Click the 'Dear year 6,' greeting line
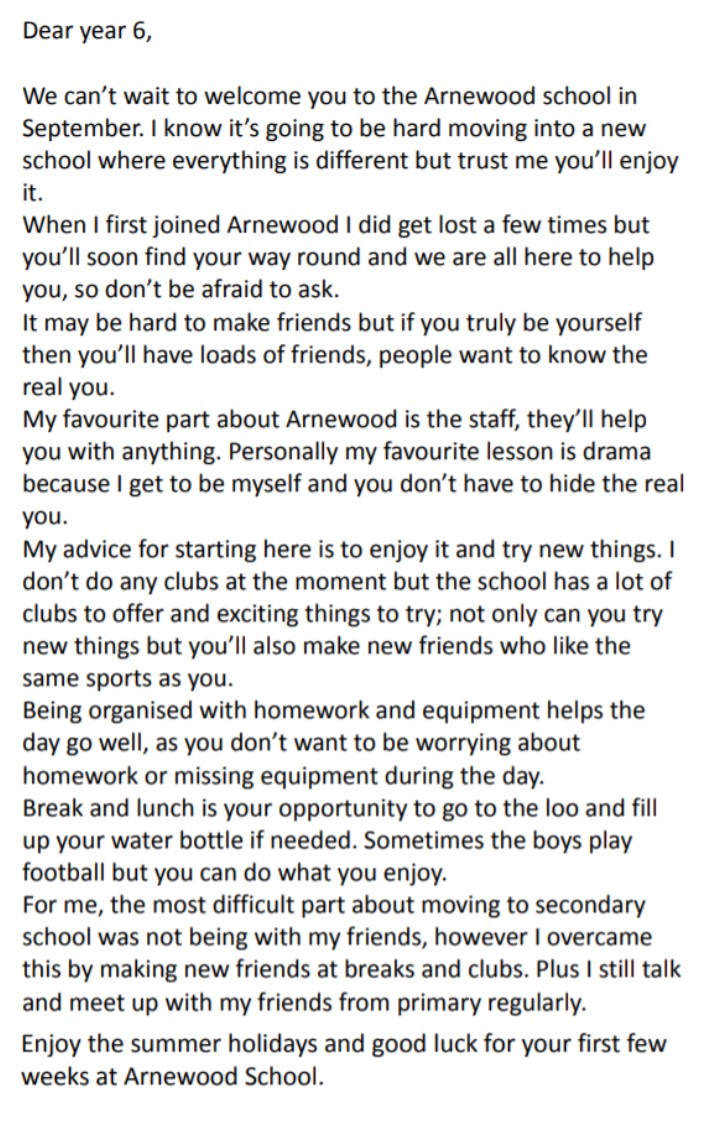Screen dimensions: 716x1133 87,33
